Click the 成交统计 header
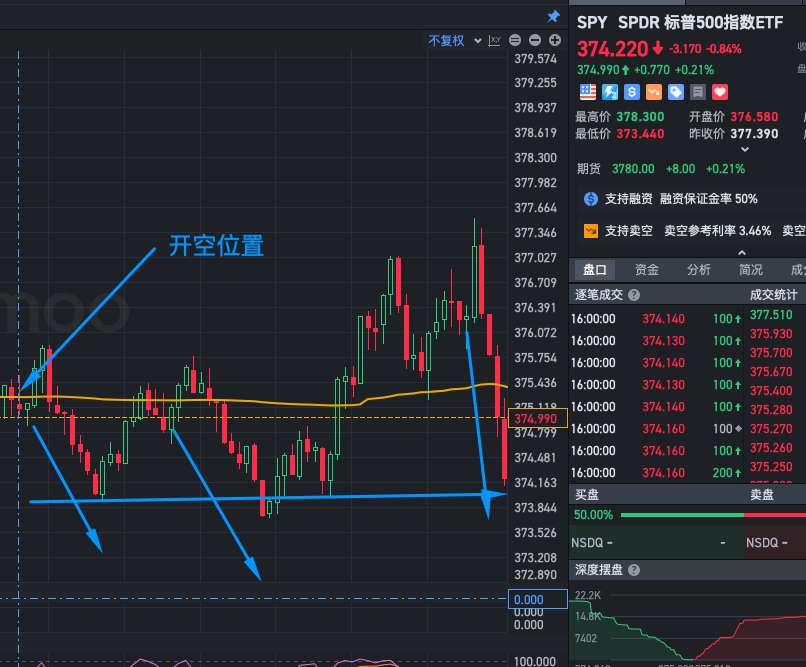 774,295
